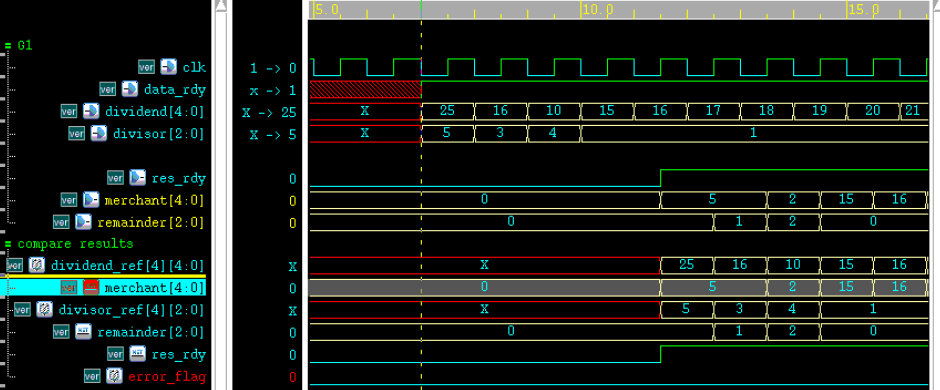Click the ver badge next to remainder[2:0] in G1

point(61,222)
